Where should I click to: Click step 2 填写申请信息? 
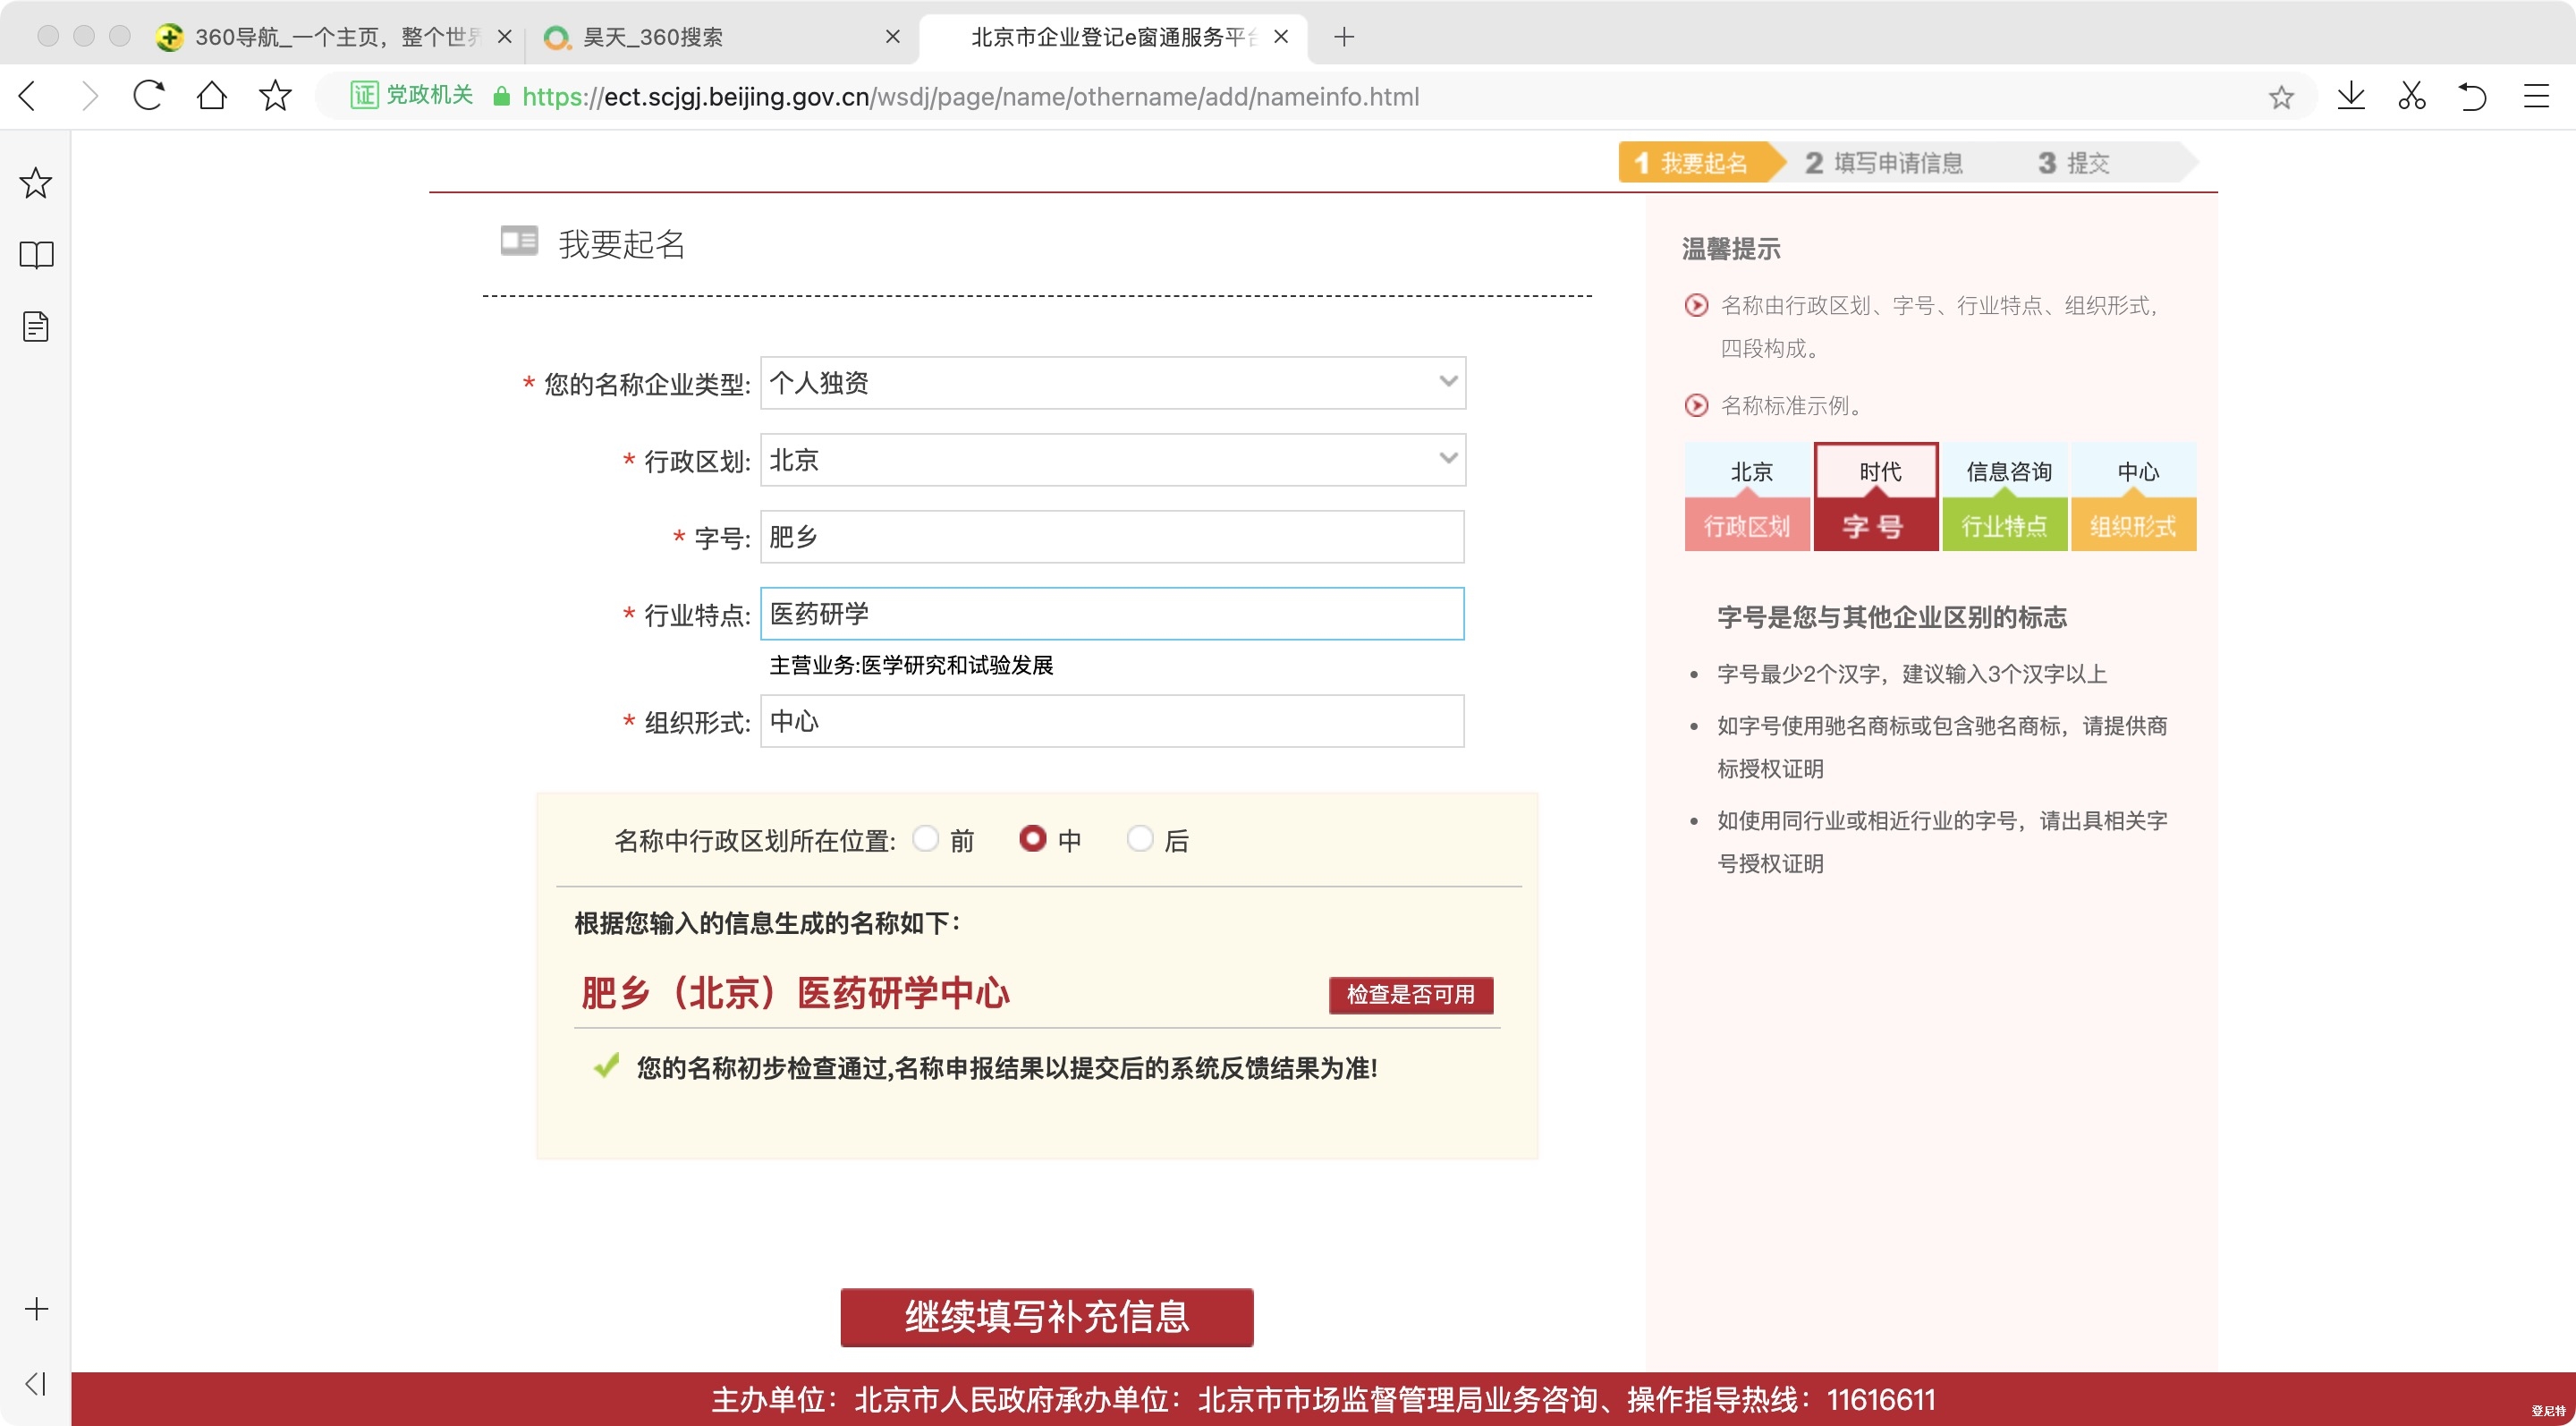tap(1885, 163)
